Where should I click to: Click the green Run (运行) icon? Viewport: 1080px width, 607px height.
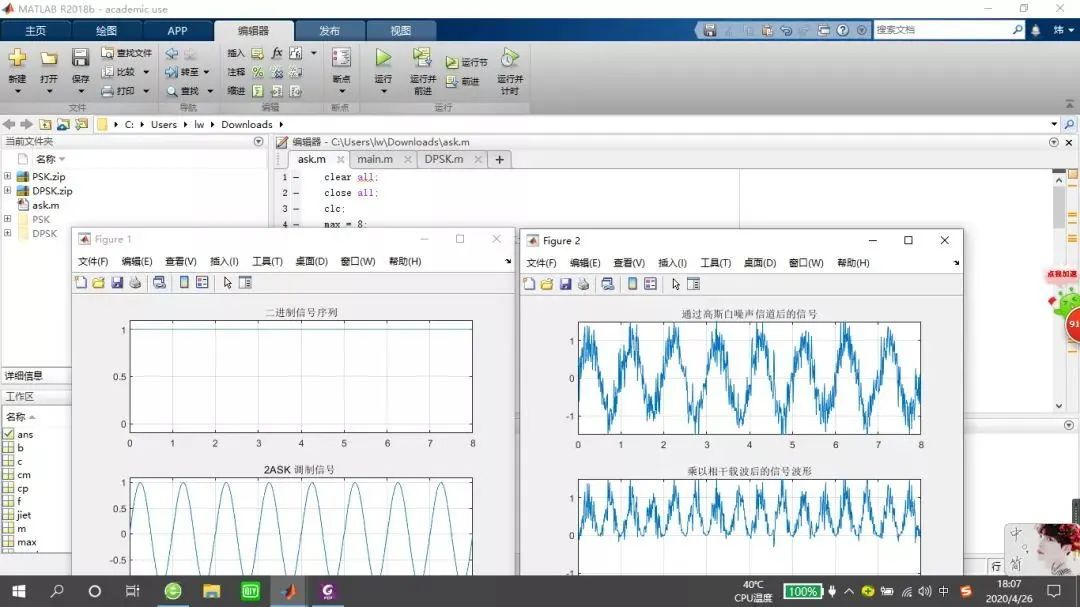pos(383,58)
